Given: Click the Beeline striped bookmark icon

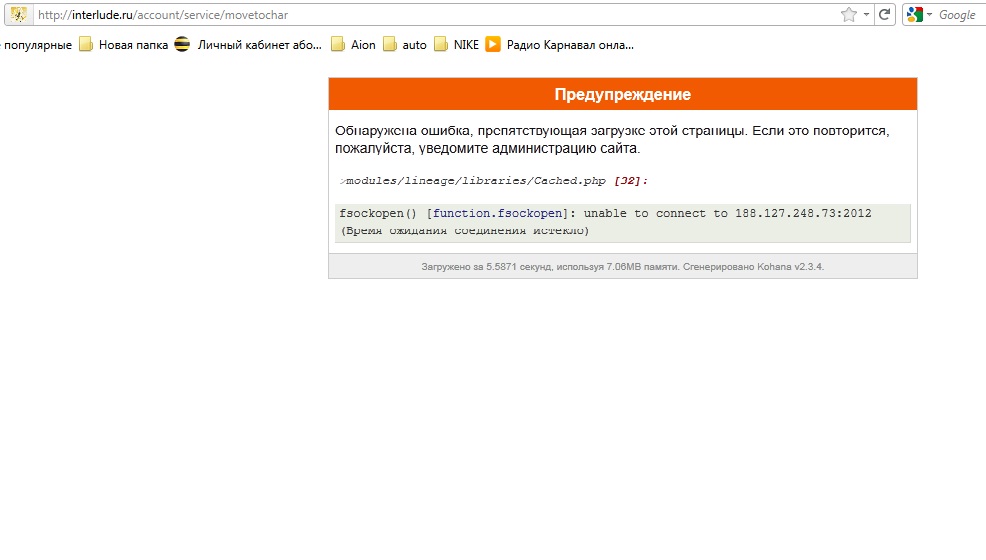Looking at the screenshot, I should (x=182, y=45).
